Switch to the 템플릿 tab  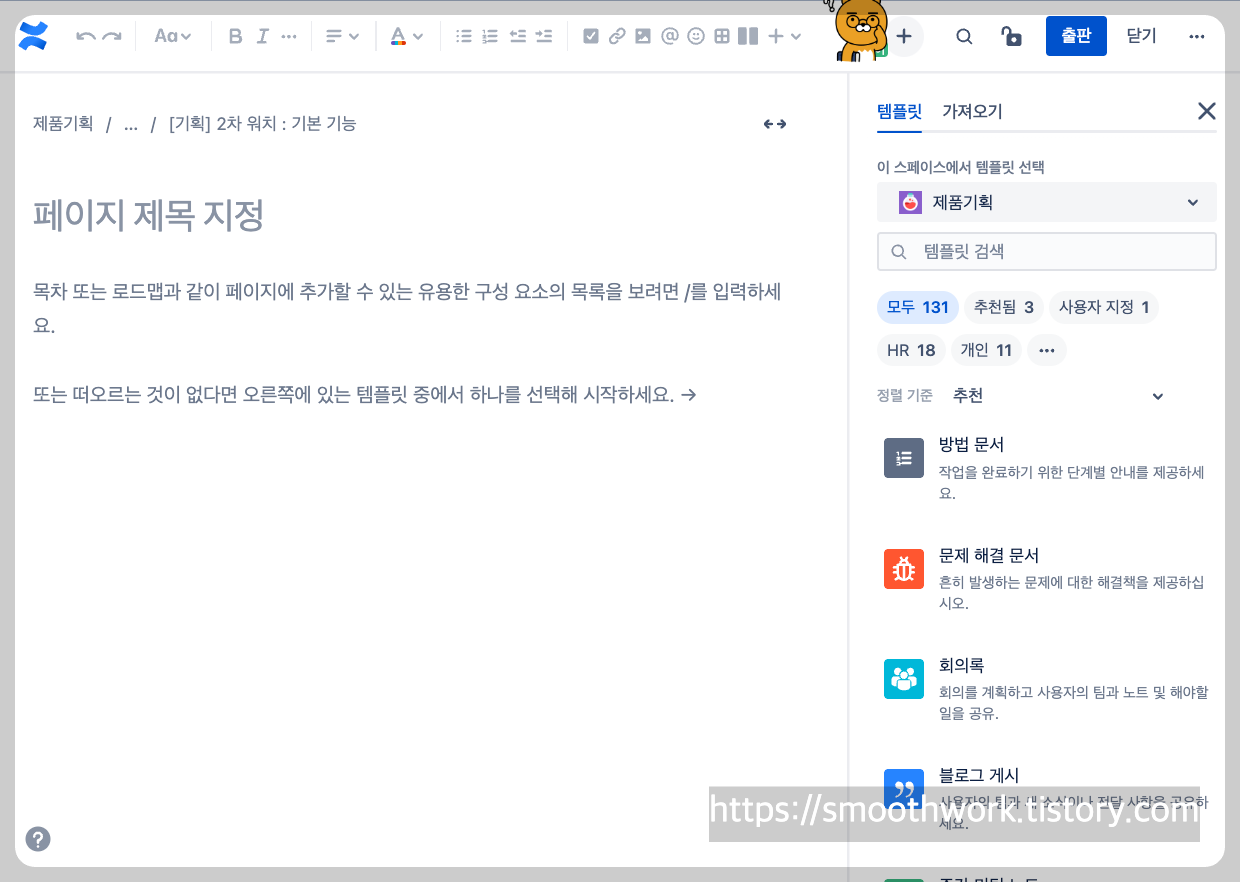[x=899, y=112]
